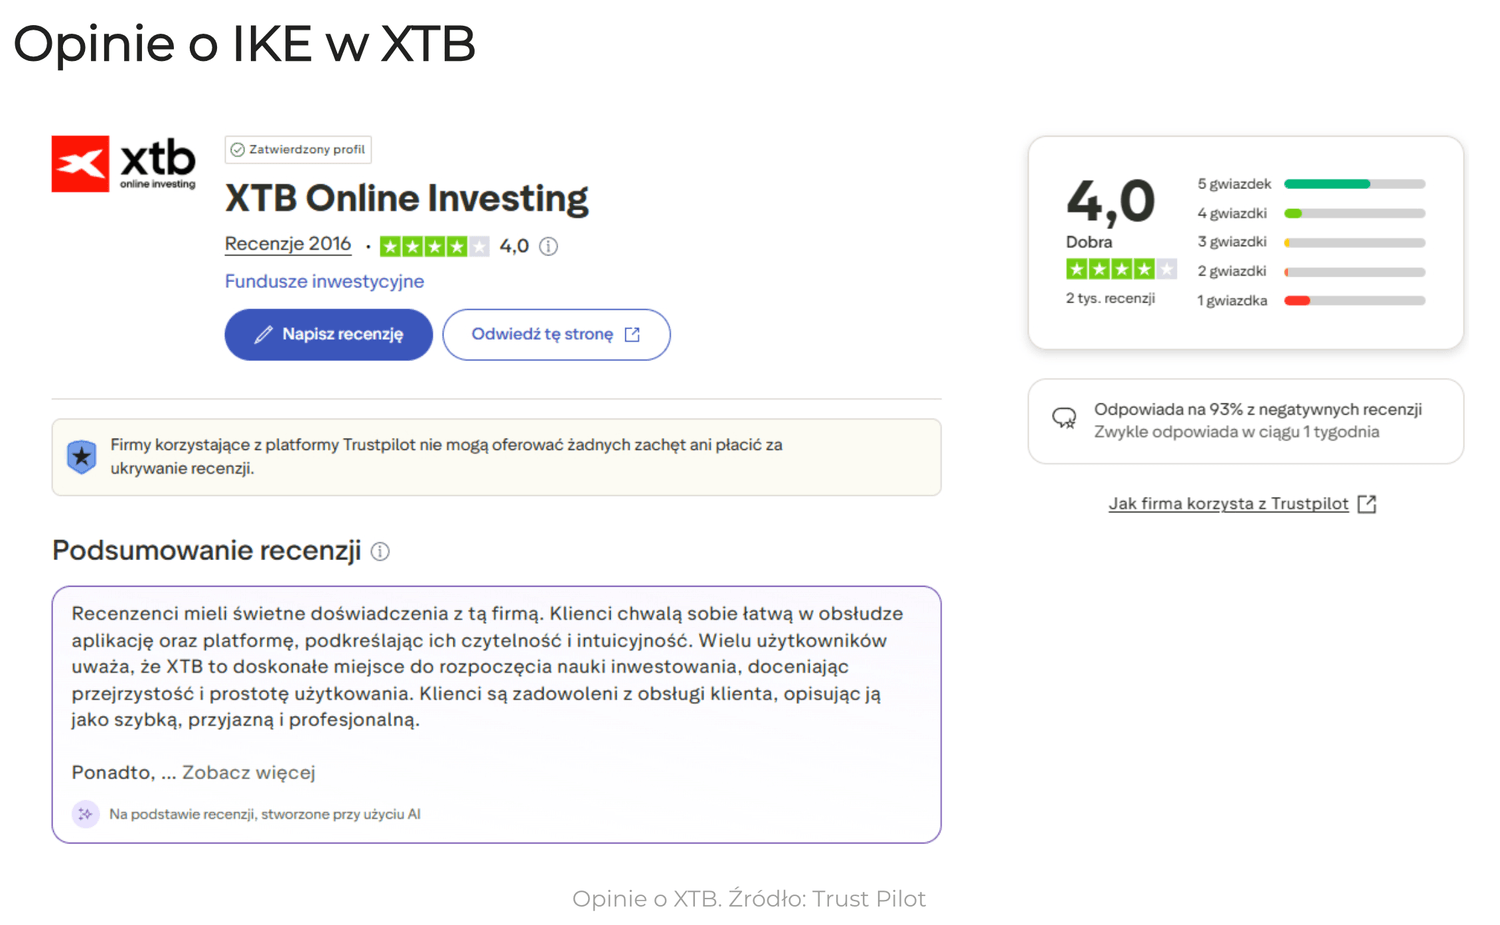
Task: Click the speech bubble reply icon
Action: [x=1064, y=419]
